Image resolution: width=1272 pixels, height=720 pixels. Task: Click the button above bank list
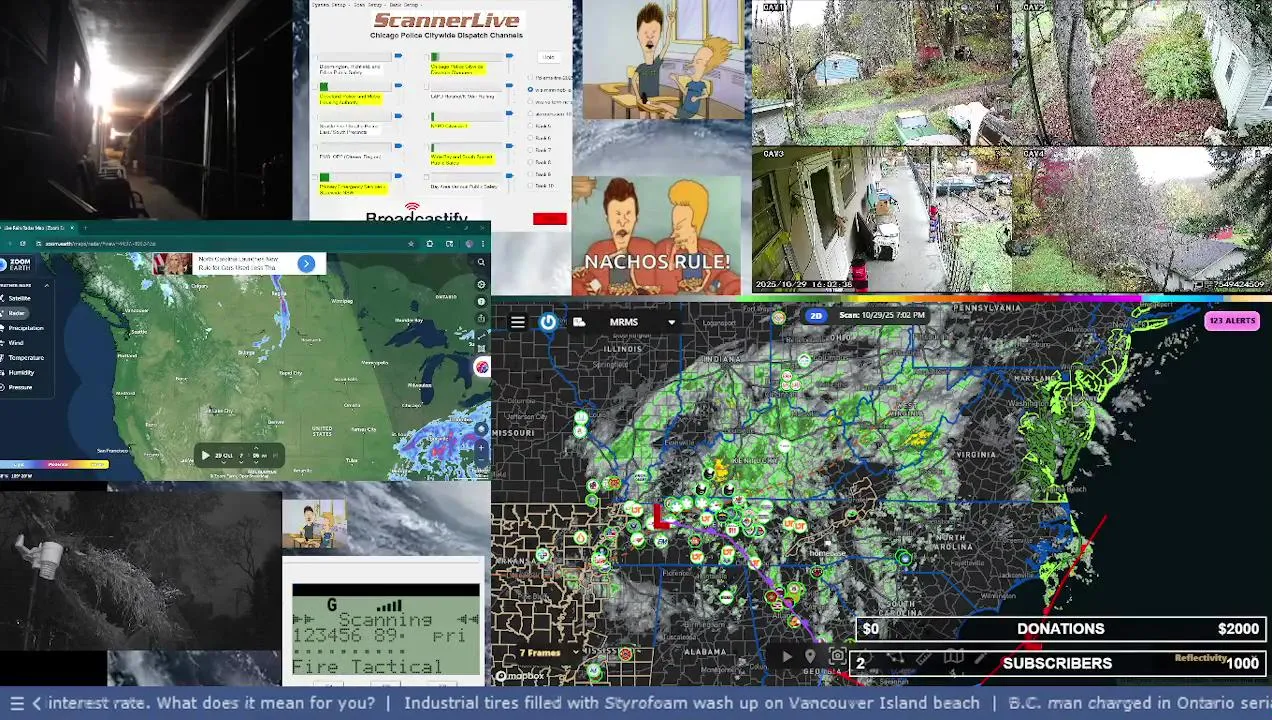click(x=549, y=57)
